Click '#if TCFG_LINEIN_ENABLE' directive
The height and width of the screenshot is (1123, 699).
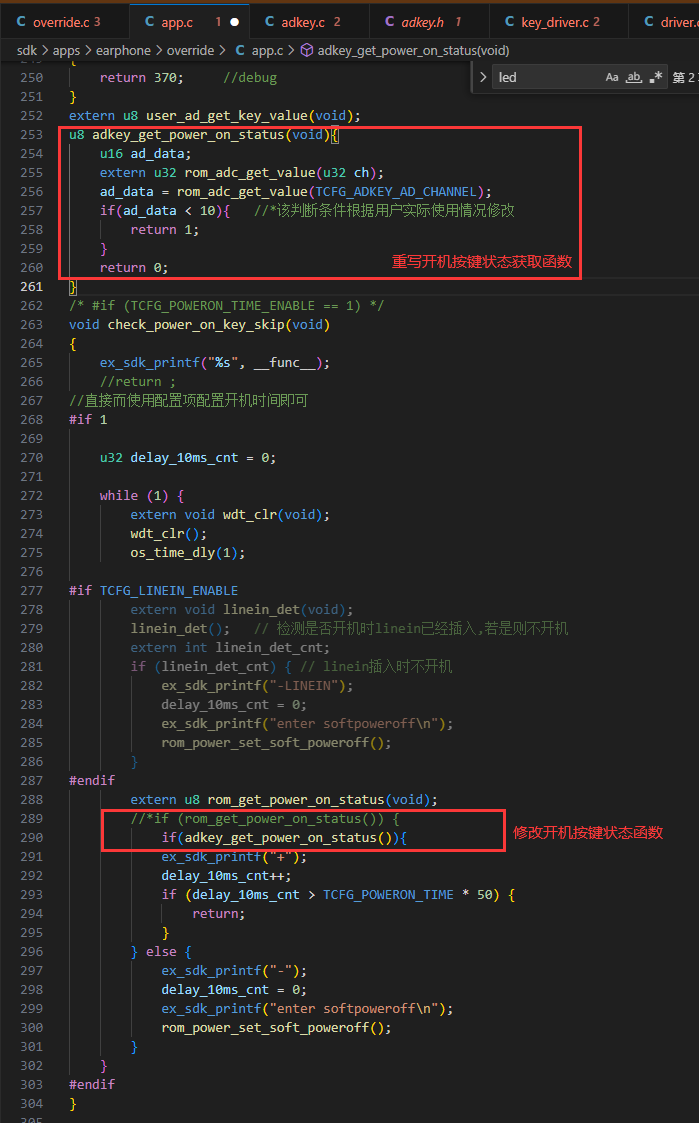click(153, 591)
